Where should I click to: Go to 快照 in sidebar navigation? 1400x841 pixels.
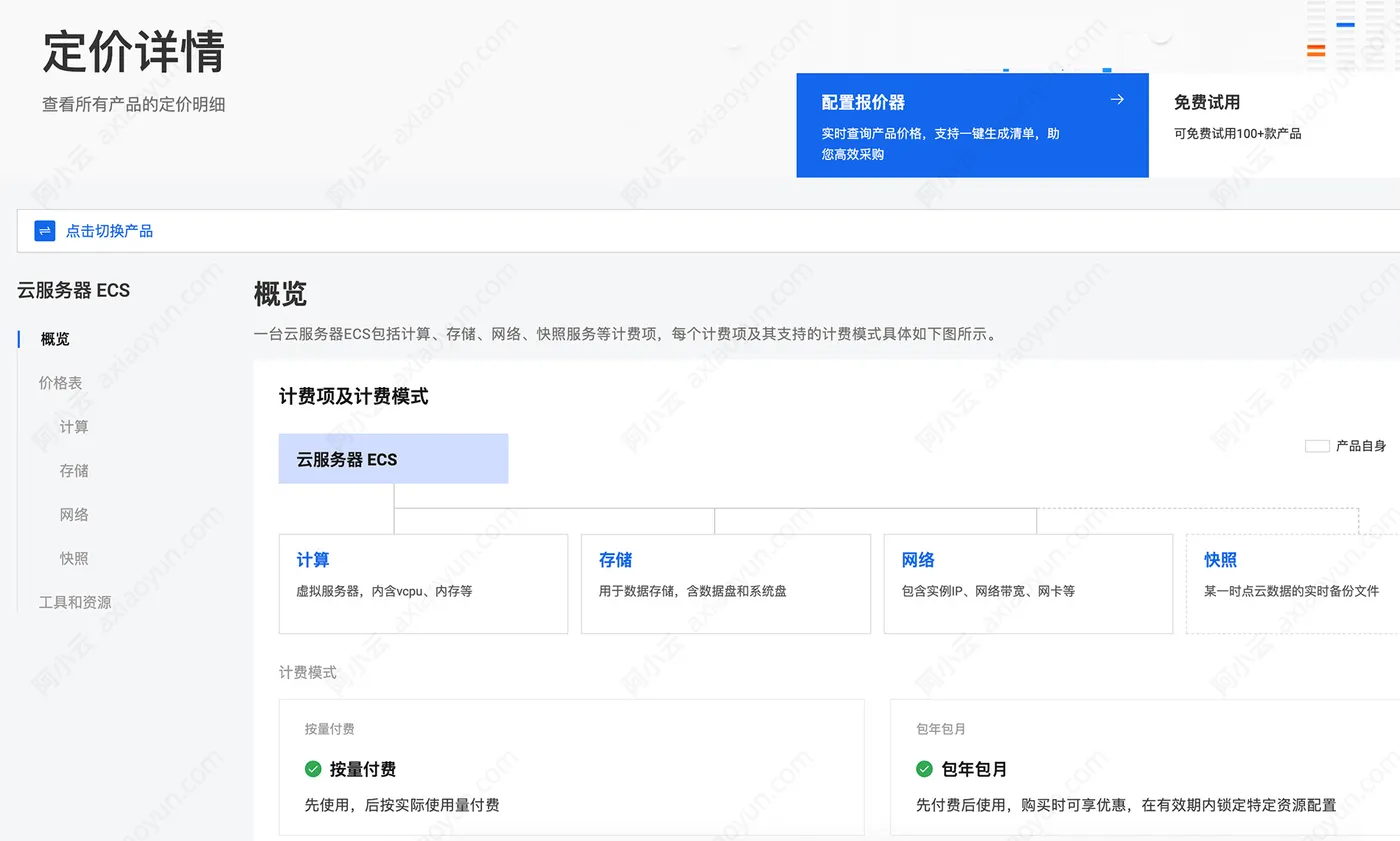click(74, 558)
